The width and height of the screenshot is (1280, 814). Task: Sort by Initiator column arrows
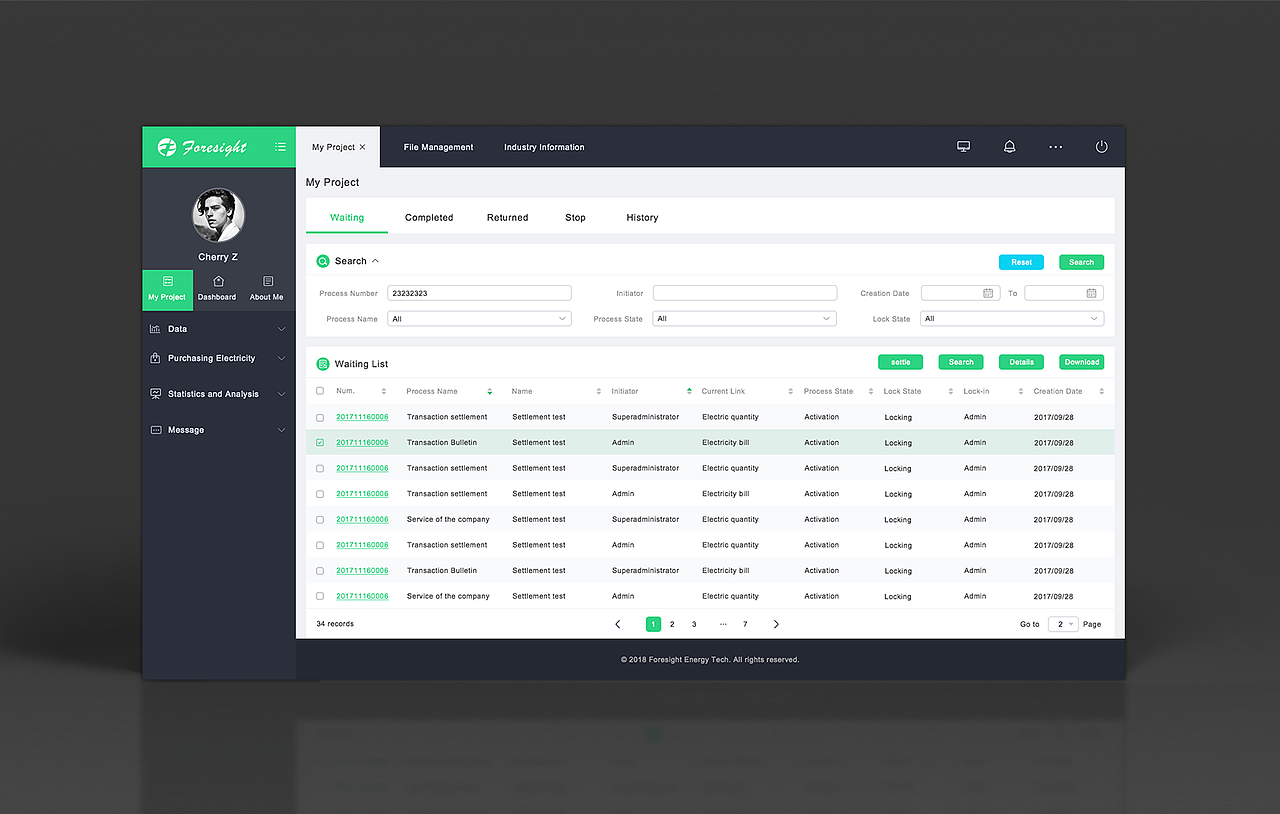pyautogui.click(x=689, y=391)
